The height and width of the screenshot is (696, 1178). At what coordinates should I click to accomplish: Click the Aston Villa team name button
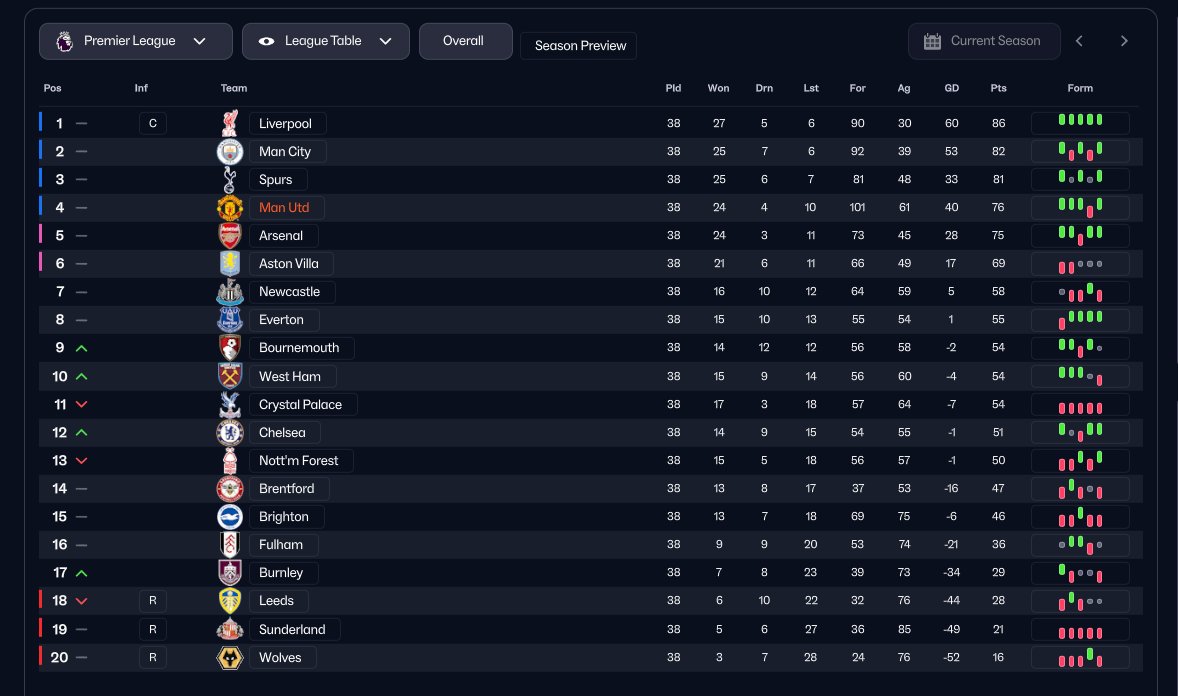pos(290,264)
